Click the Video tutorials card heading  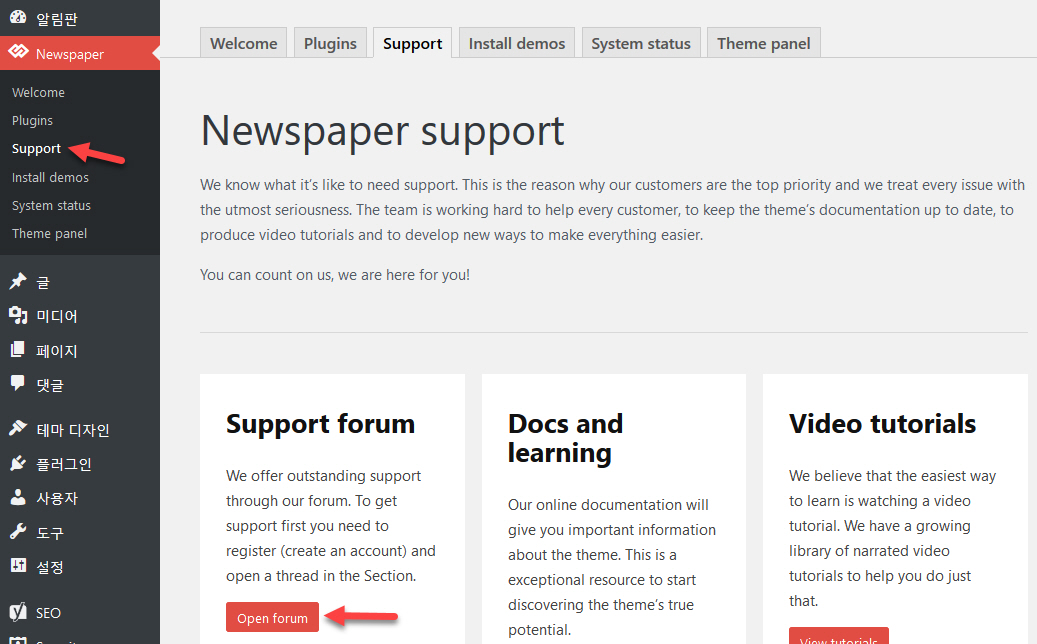pyautogui.click(x=882, y=424)
